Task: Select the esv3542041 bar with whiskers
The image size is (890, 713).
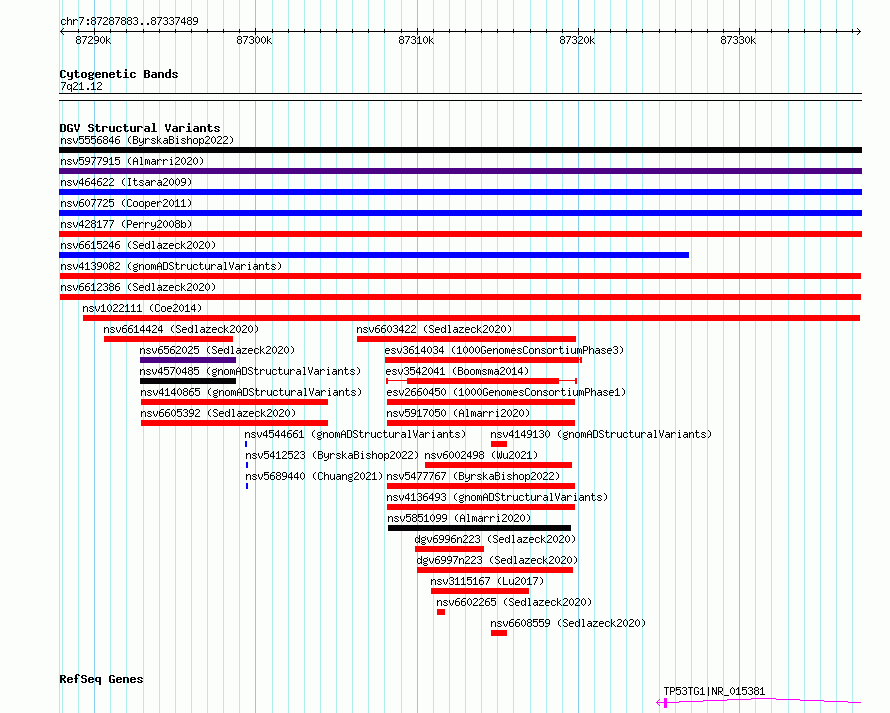Action: (x=482, y=381)
